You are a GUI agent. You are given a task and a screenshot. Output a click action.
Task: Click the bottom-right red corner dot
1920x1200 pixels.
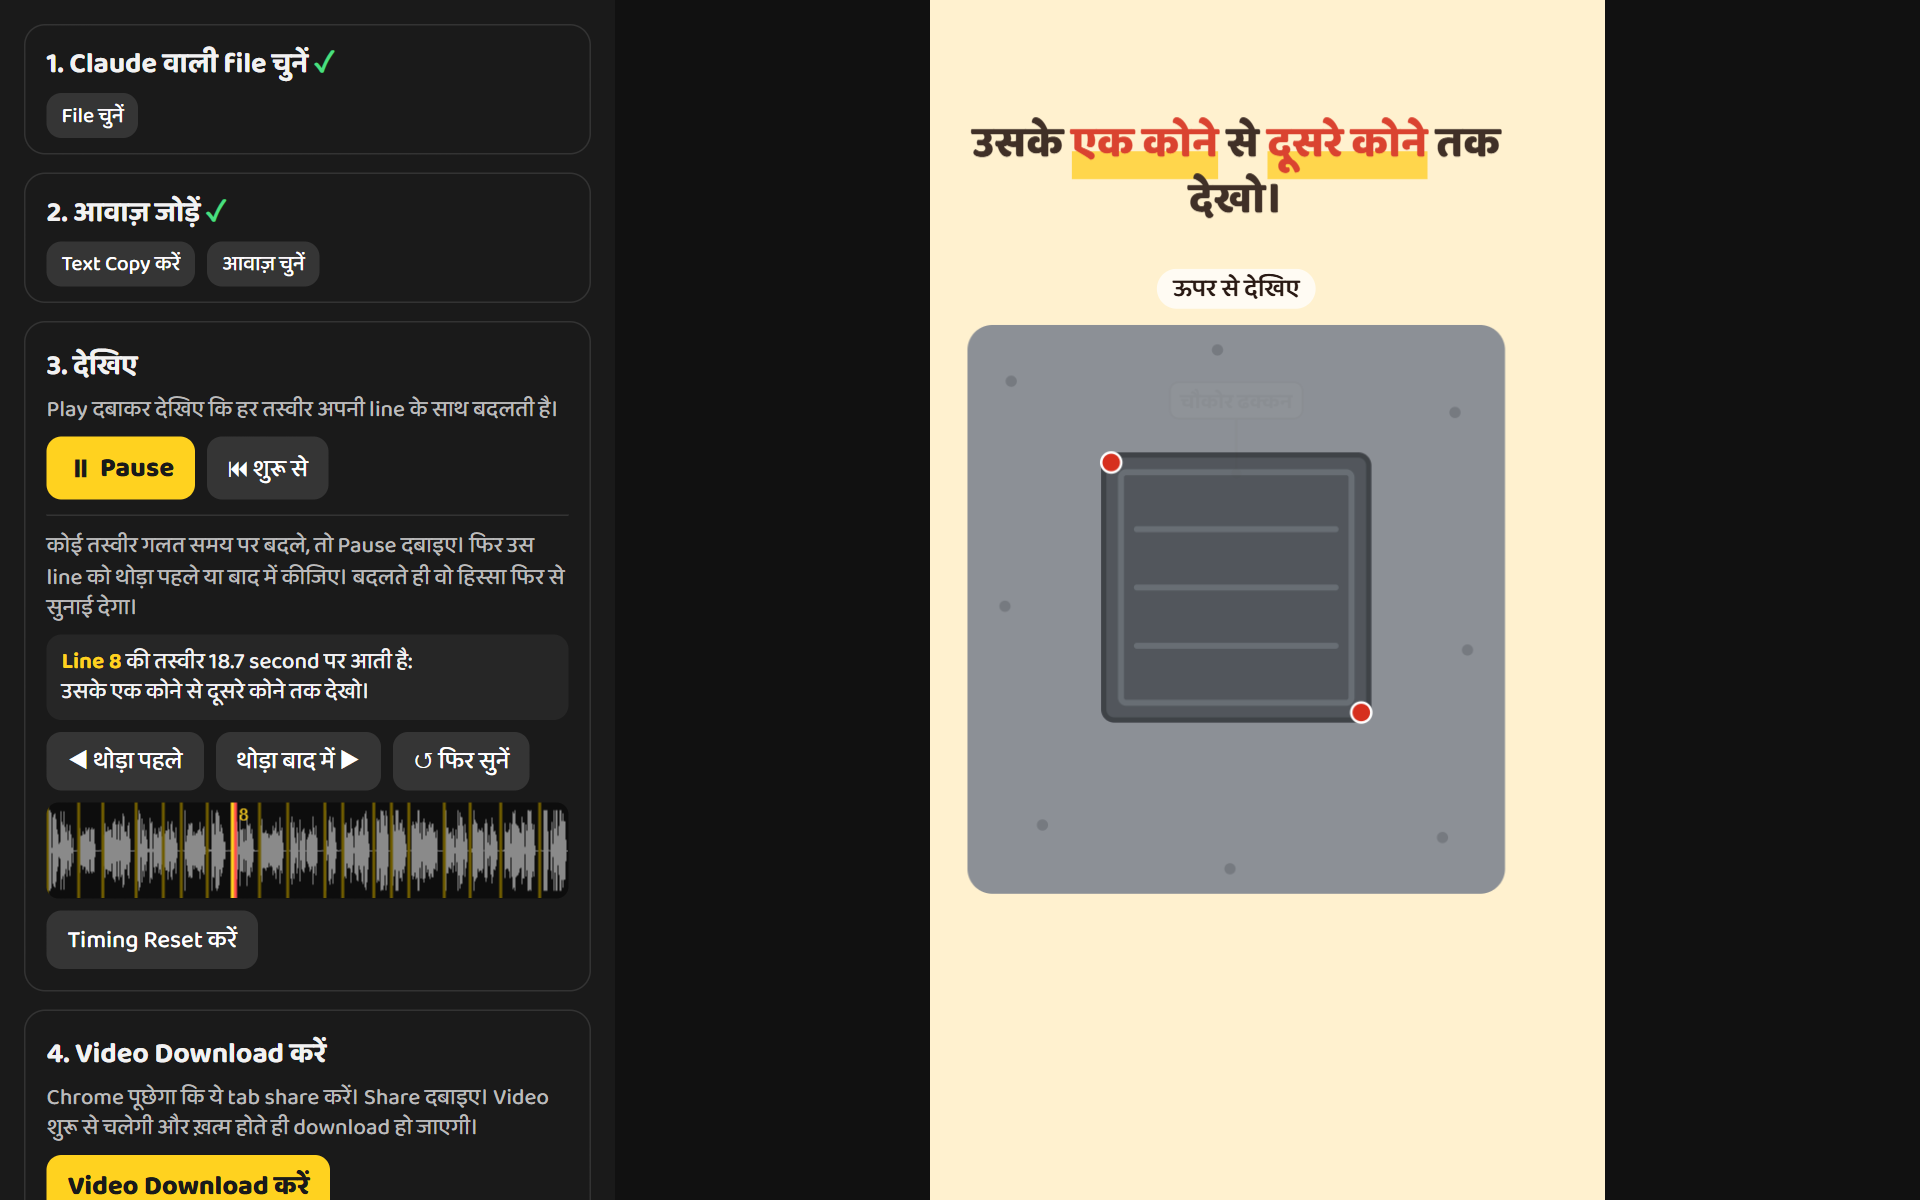pyautogui.click(x=1361, y=713)
